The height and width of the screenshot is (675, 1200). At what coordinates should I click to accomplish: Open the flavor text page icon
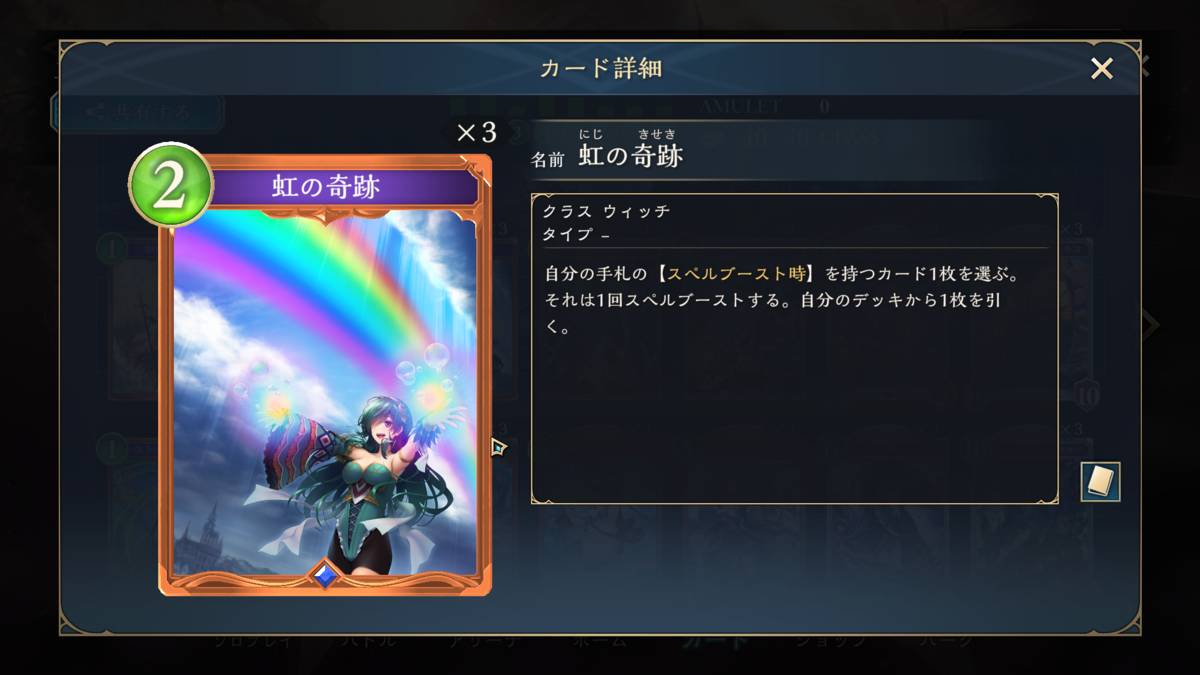click(x=1100, y=482)
